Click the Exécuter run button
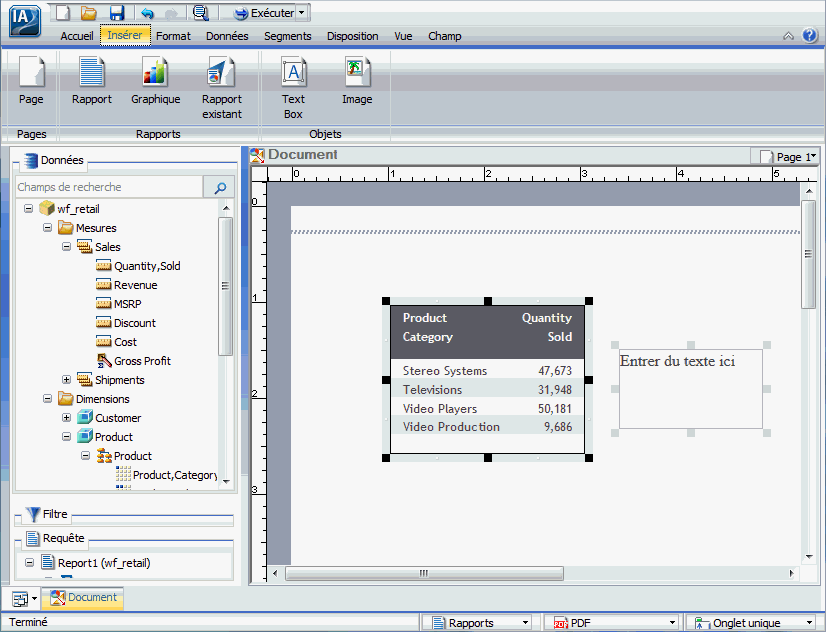Screen dimensions: 826x632 click(x=264, y=13)
